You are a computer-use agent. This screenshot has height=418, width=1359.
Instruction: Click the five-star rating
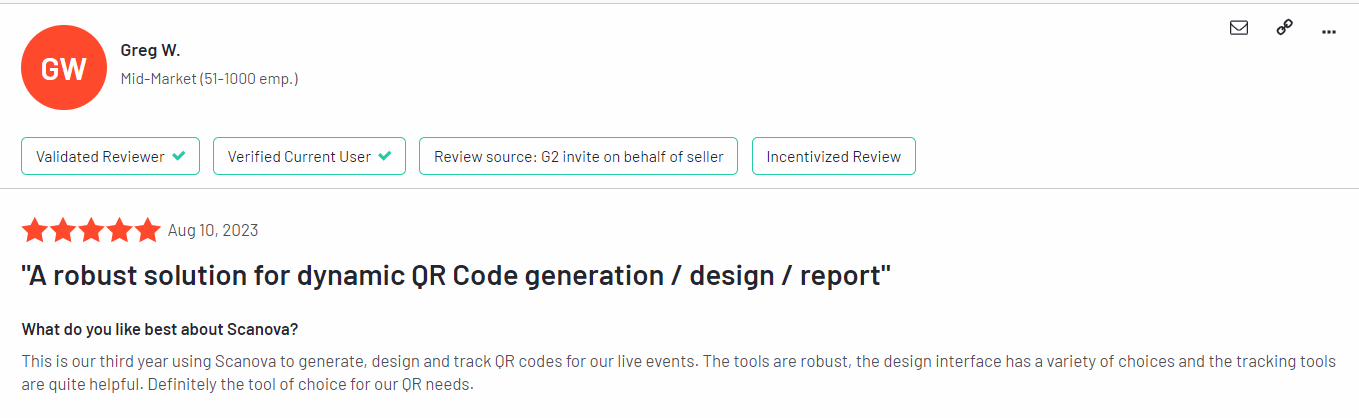point(91,230)
